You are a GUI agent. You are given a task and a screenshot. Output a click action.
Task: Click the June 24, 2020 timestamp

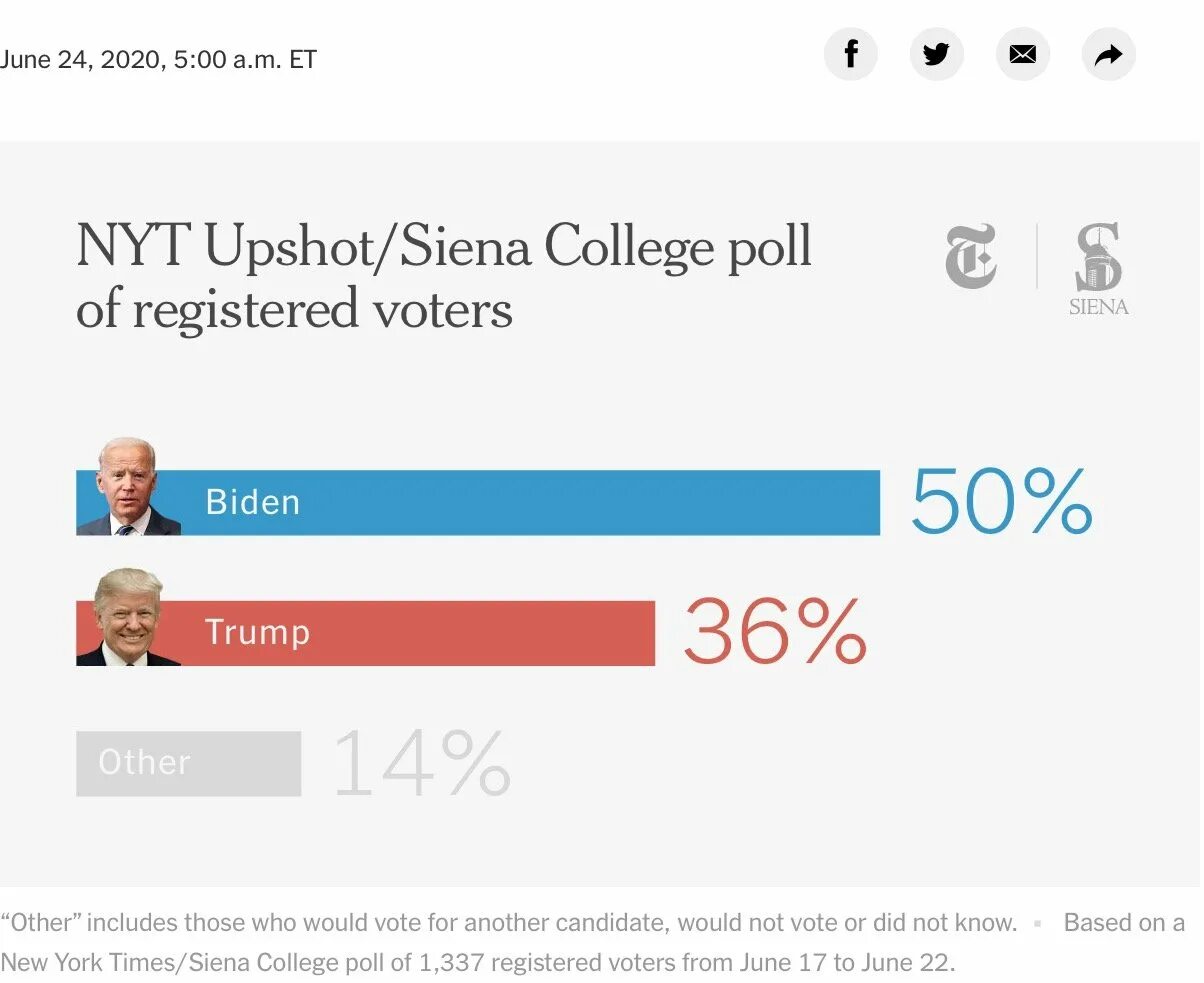pos(158,59)
